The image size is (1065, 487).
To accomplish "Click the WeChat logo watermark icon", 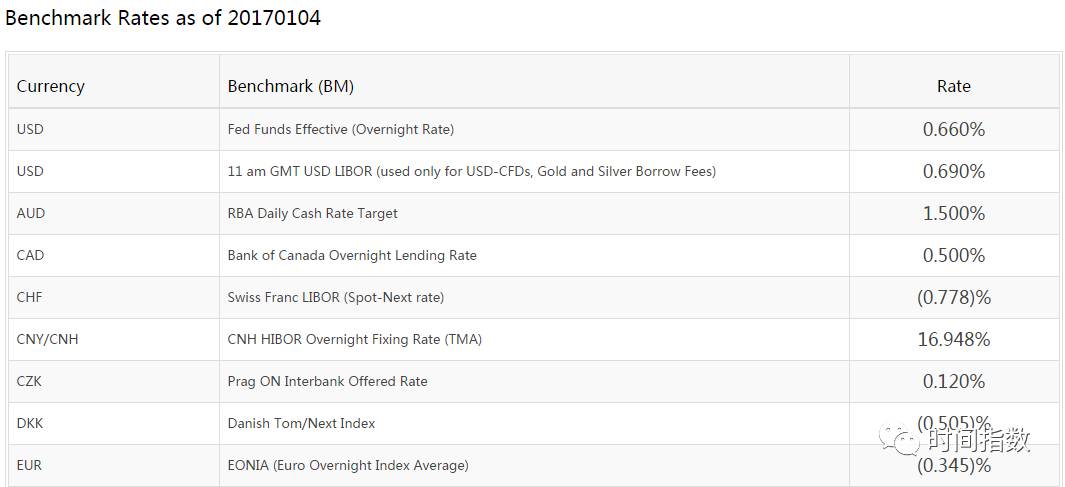I will click(899, 438).
